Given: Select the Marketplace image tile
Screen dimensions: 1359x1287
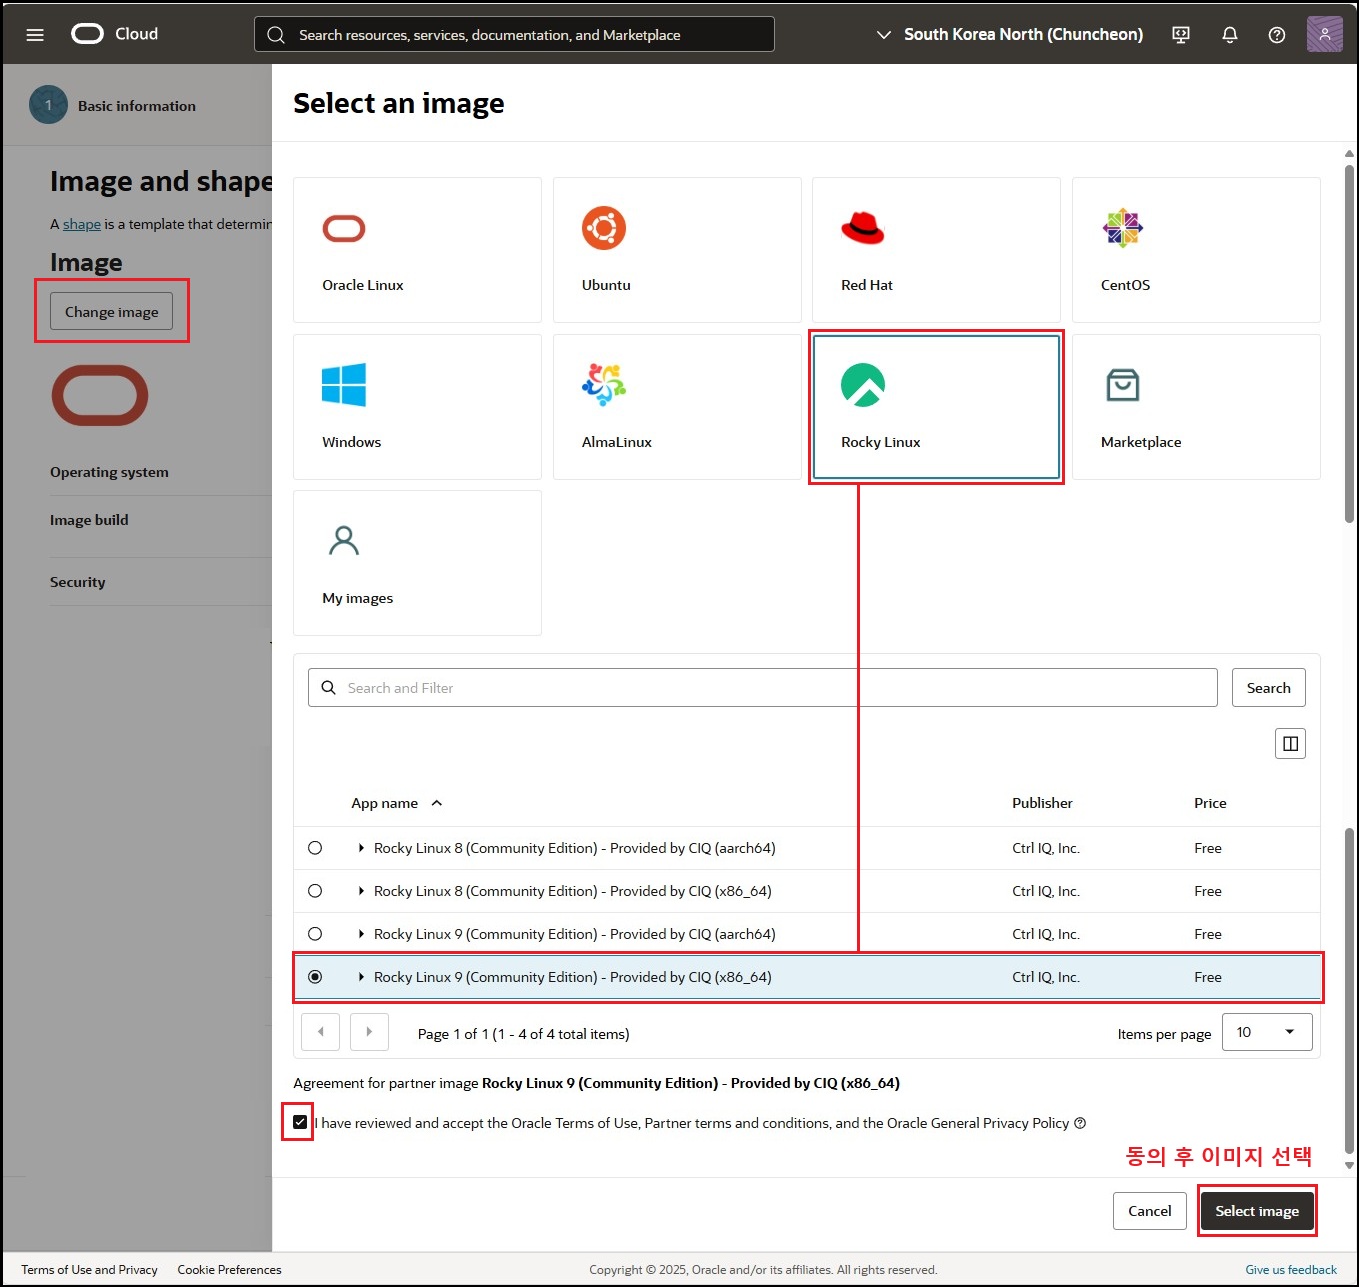Looking at the screenshot, I should click(1196, 407).
